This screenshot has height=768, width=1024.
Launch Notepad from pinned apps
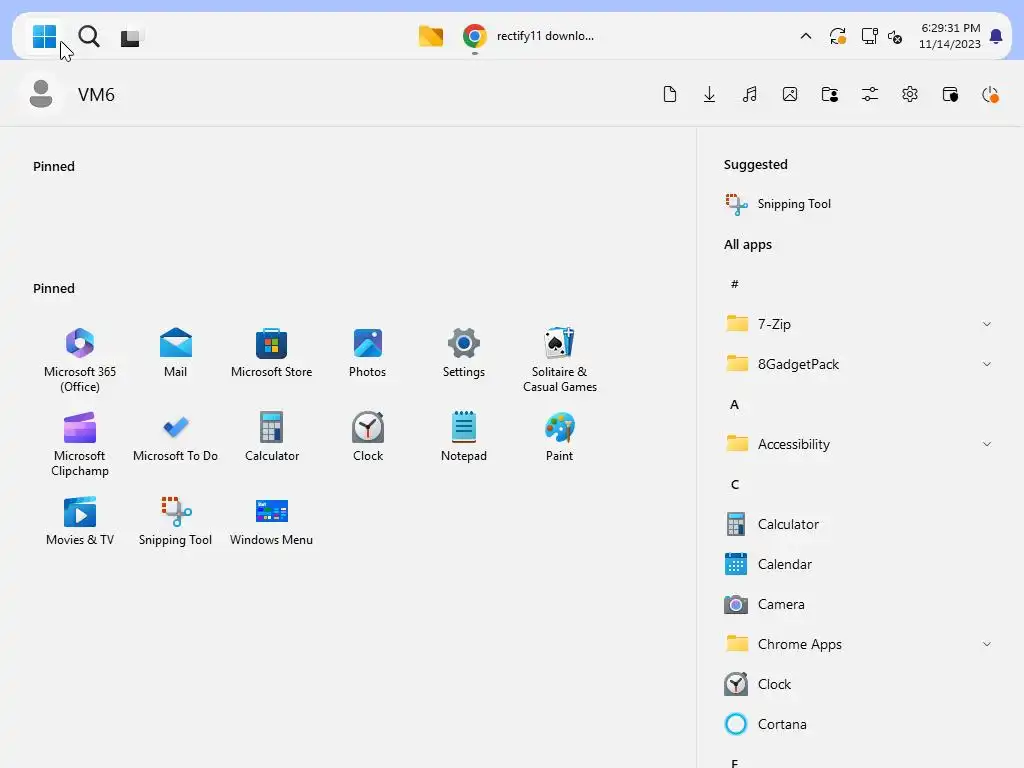pos(464,437)
